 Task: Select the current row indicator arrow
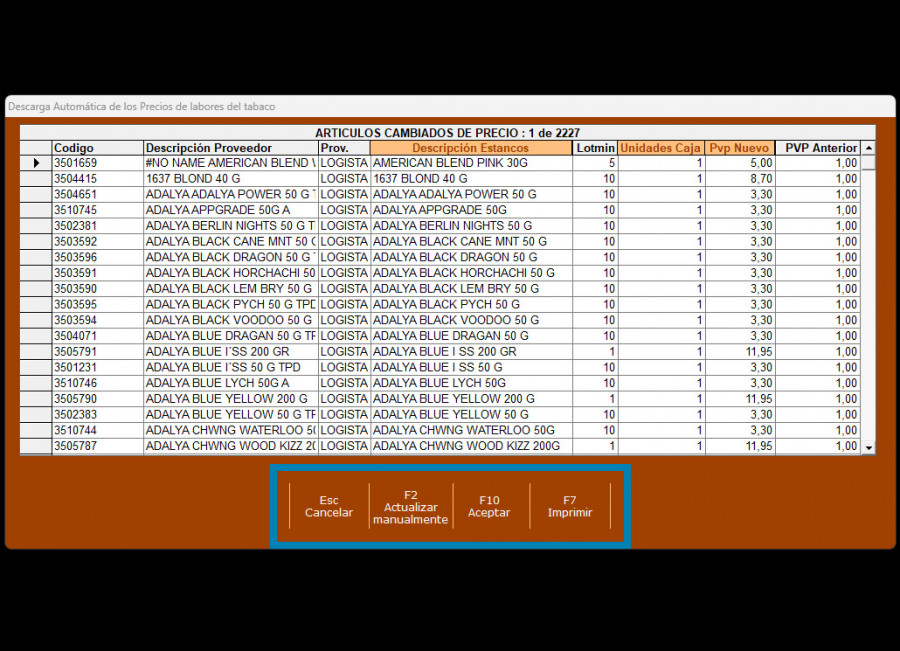pos(36,163)
